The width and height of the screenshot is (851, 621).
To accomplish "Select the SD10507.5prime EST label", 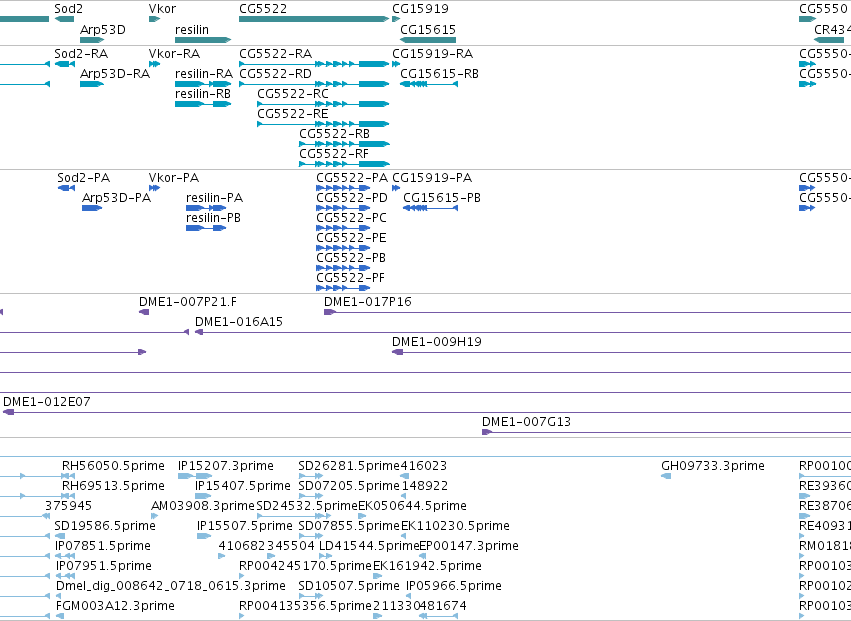I will pyautogui.click(x=349, y=586).
